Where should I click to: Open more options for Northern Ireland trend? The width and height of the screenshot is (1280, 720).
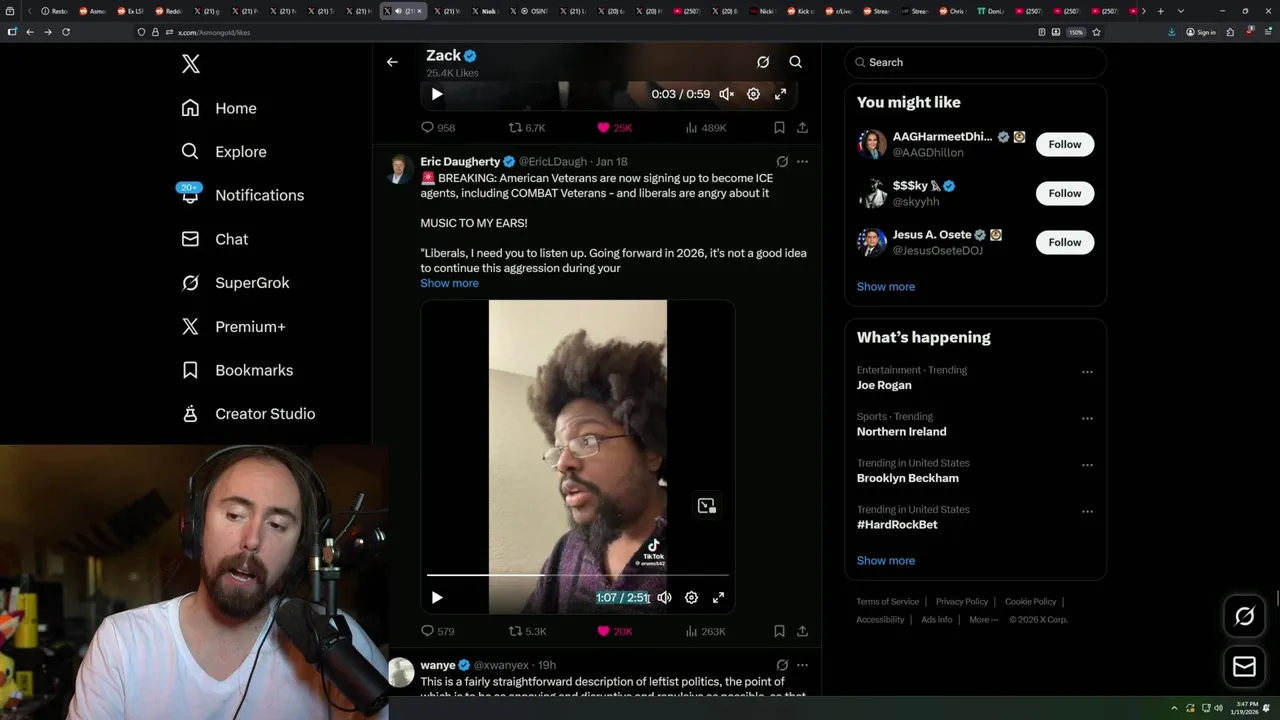pyautogui.click(x=1087, y=418)
